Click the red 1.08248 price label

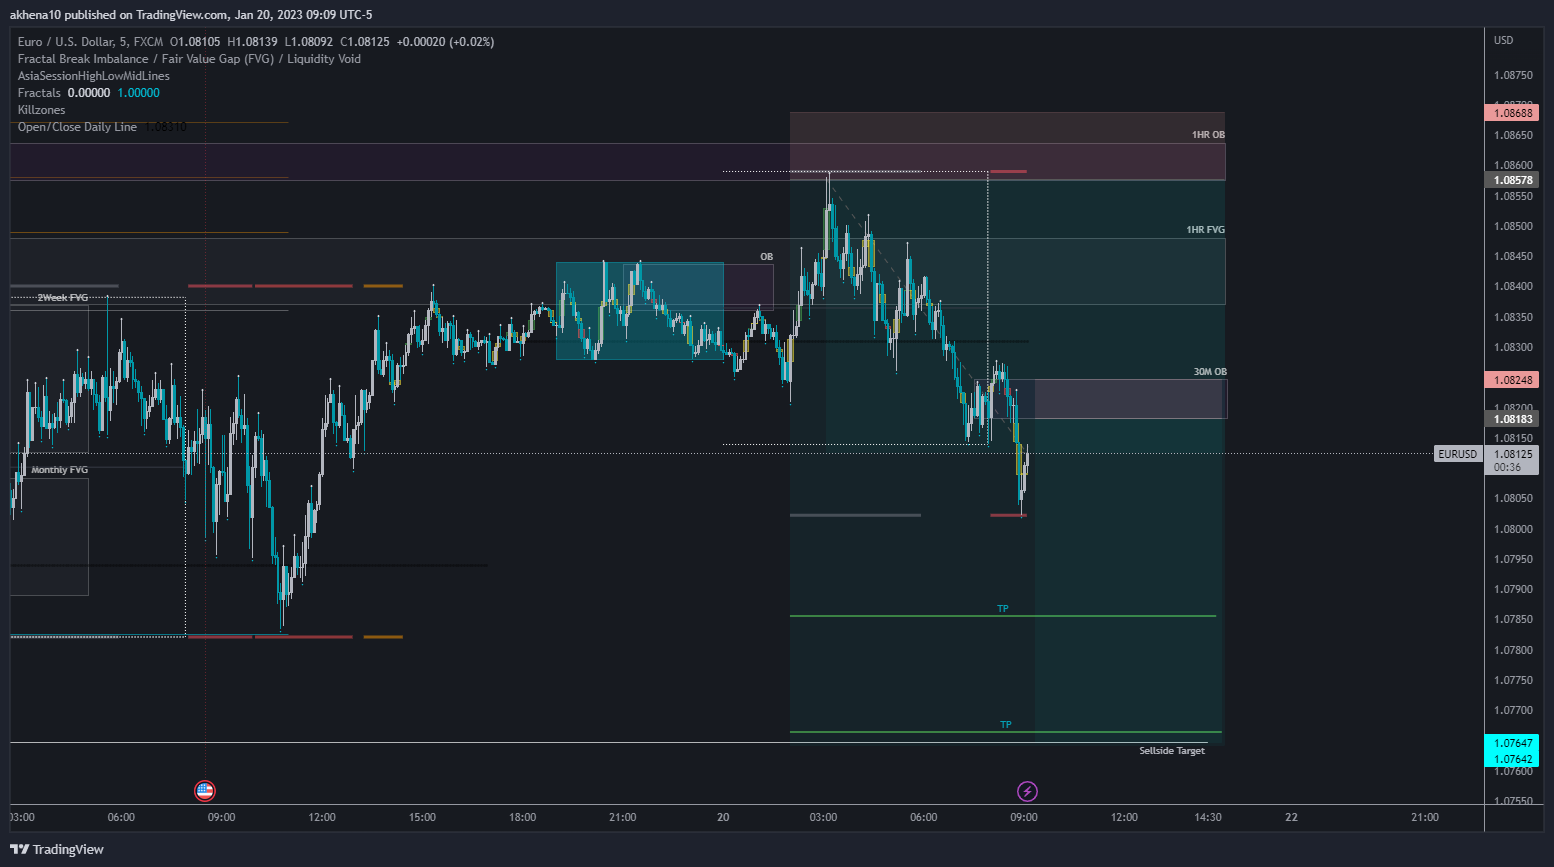[1513, 380]
